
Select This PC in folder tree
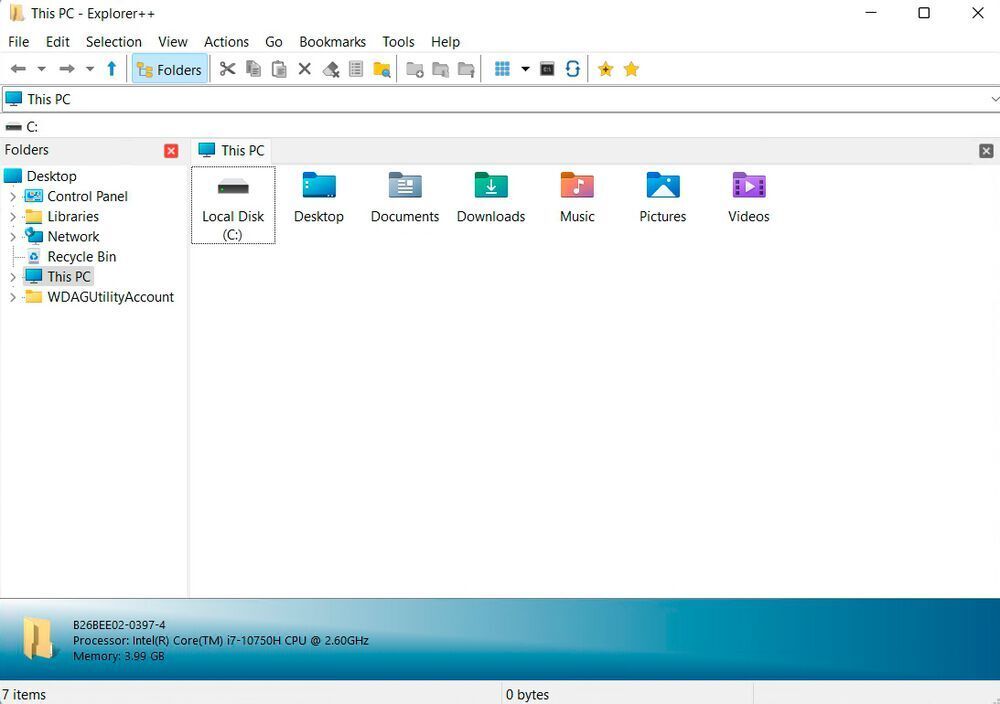coord(69,277)
